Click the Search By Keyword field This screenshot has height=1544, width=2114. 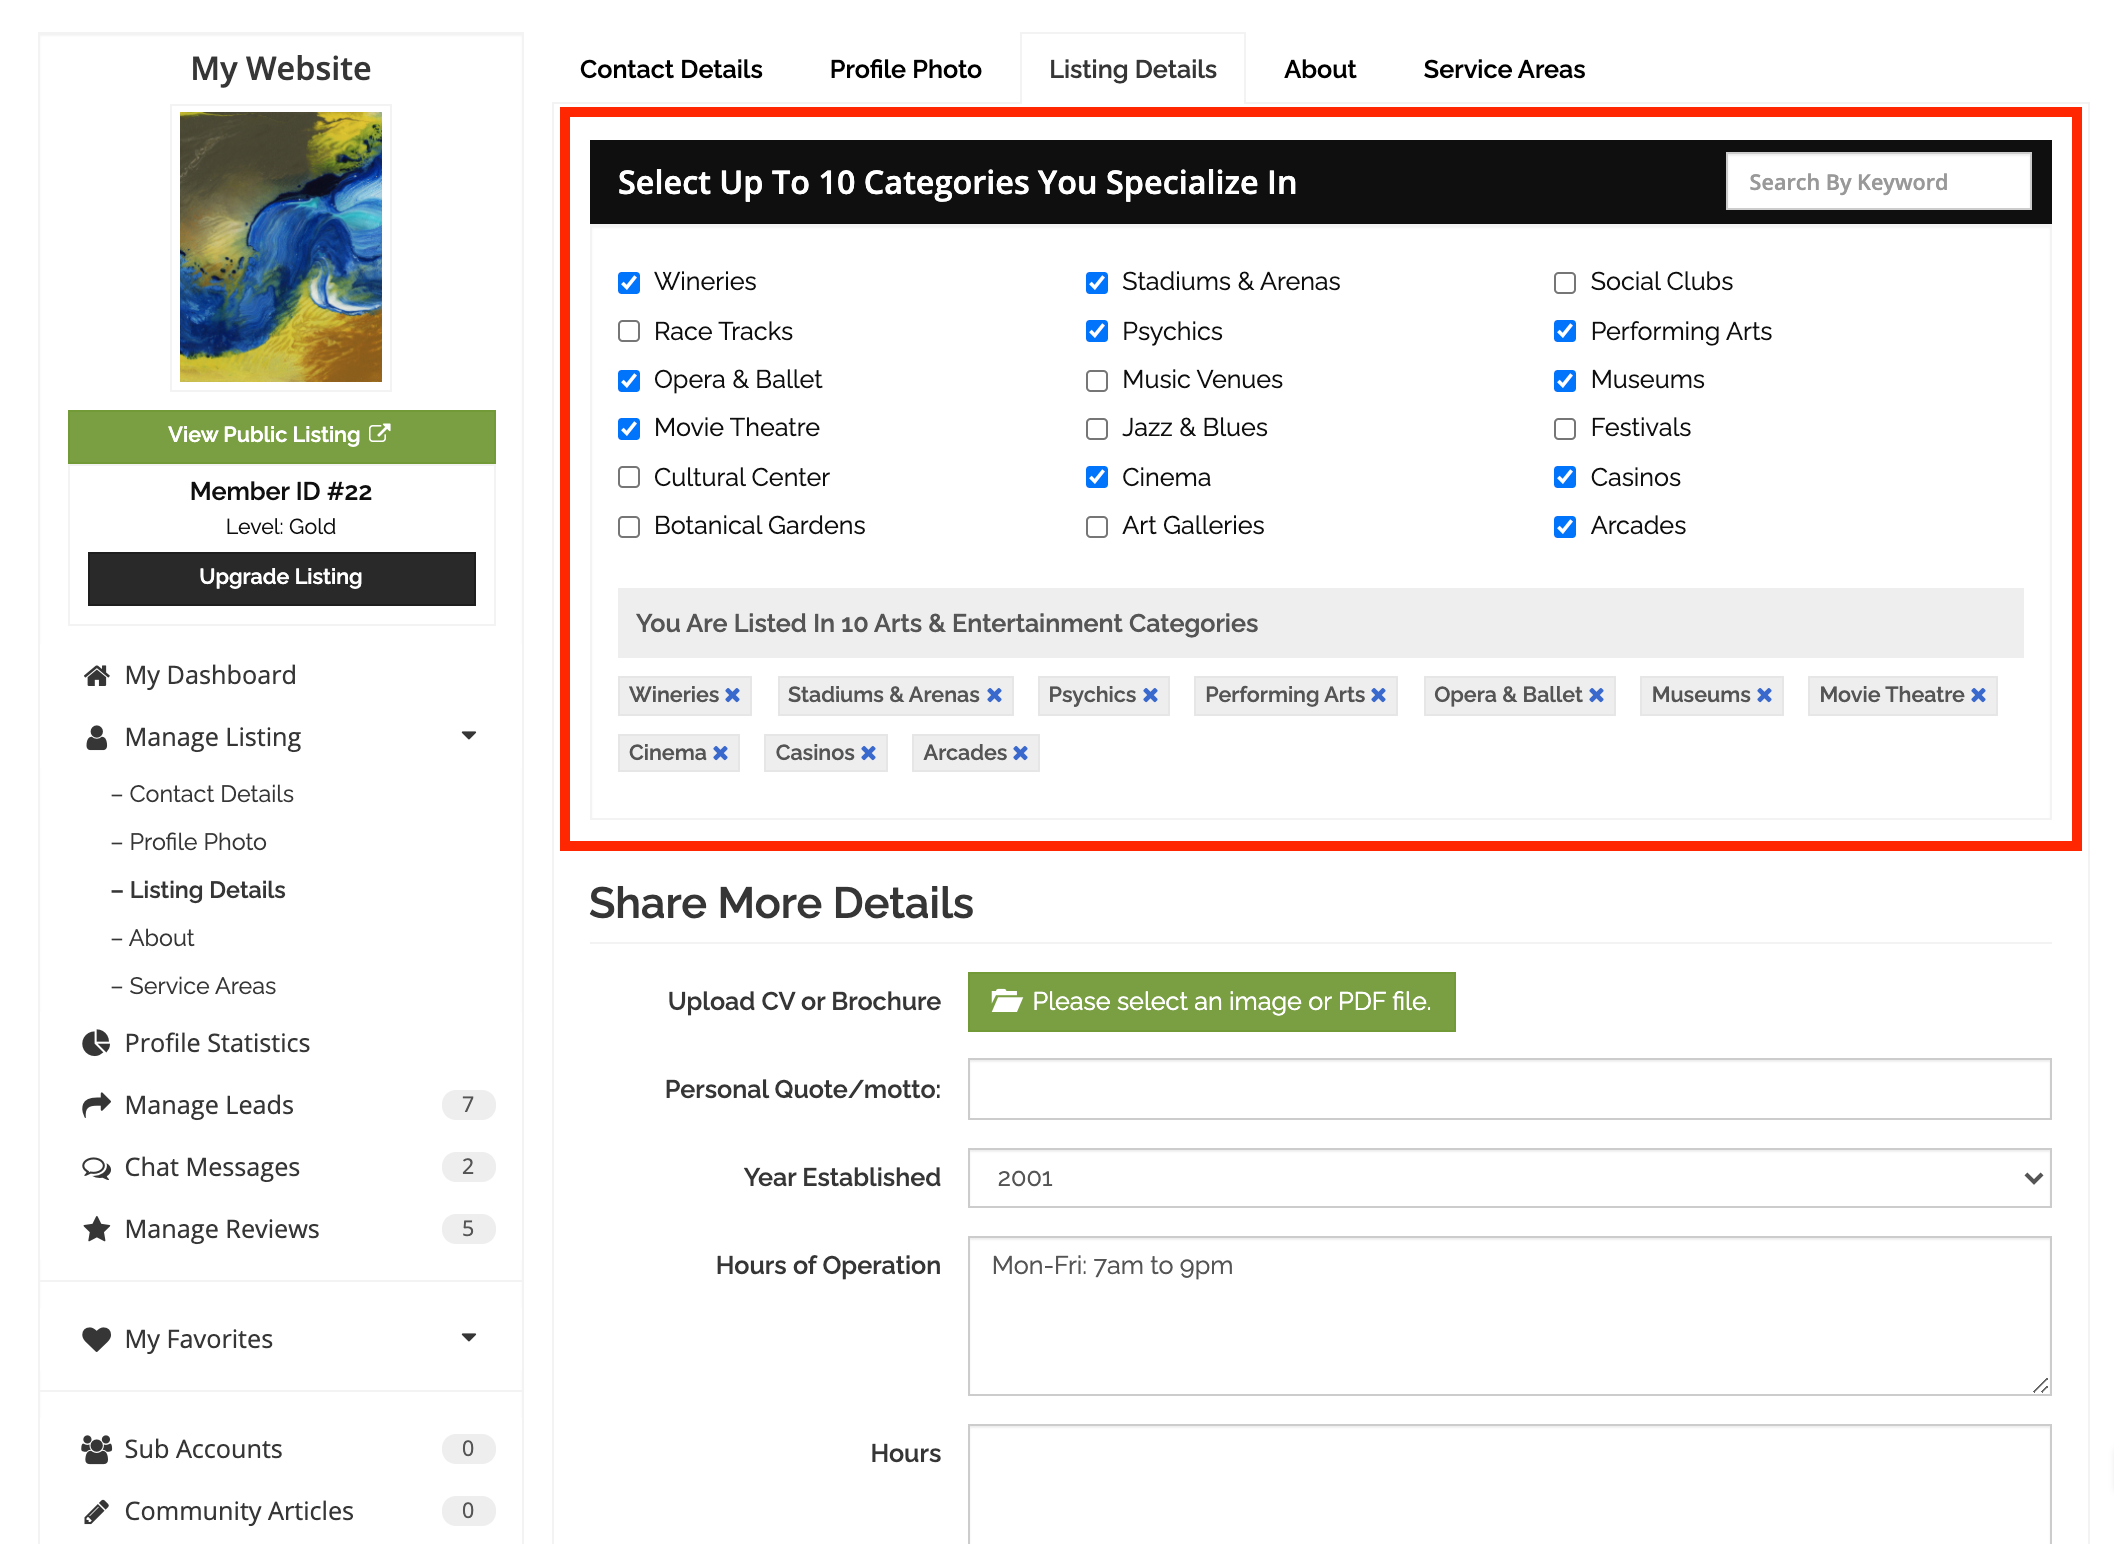click(x=1877, y=182)
